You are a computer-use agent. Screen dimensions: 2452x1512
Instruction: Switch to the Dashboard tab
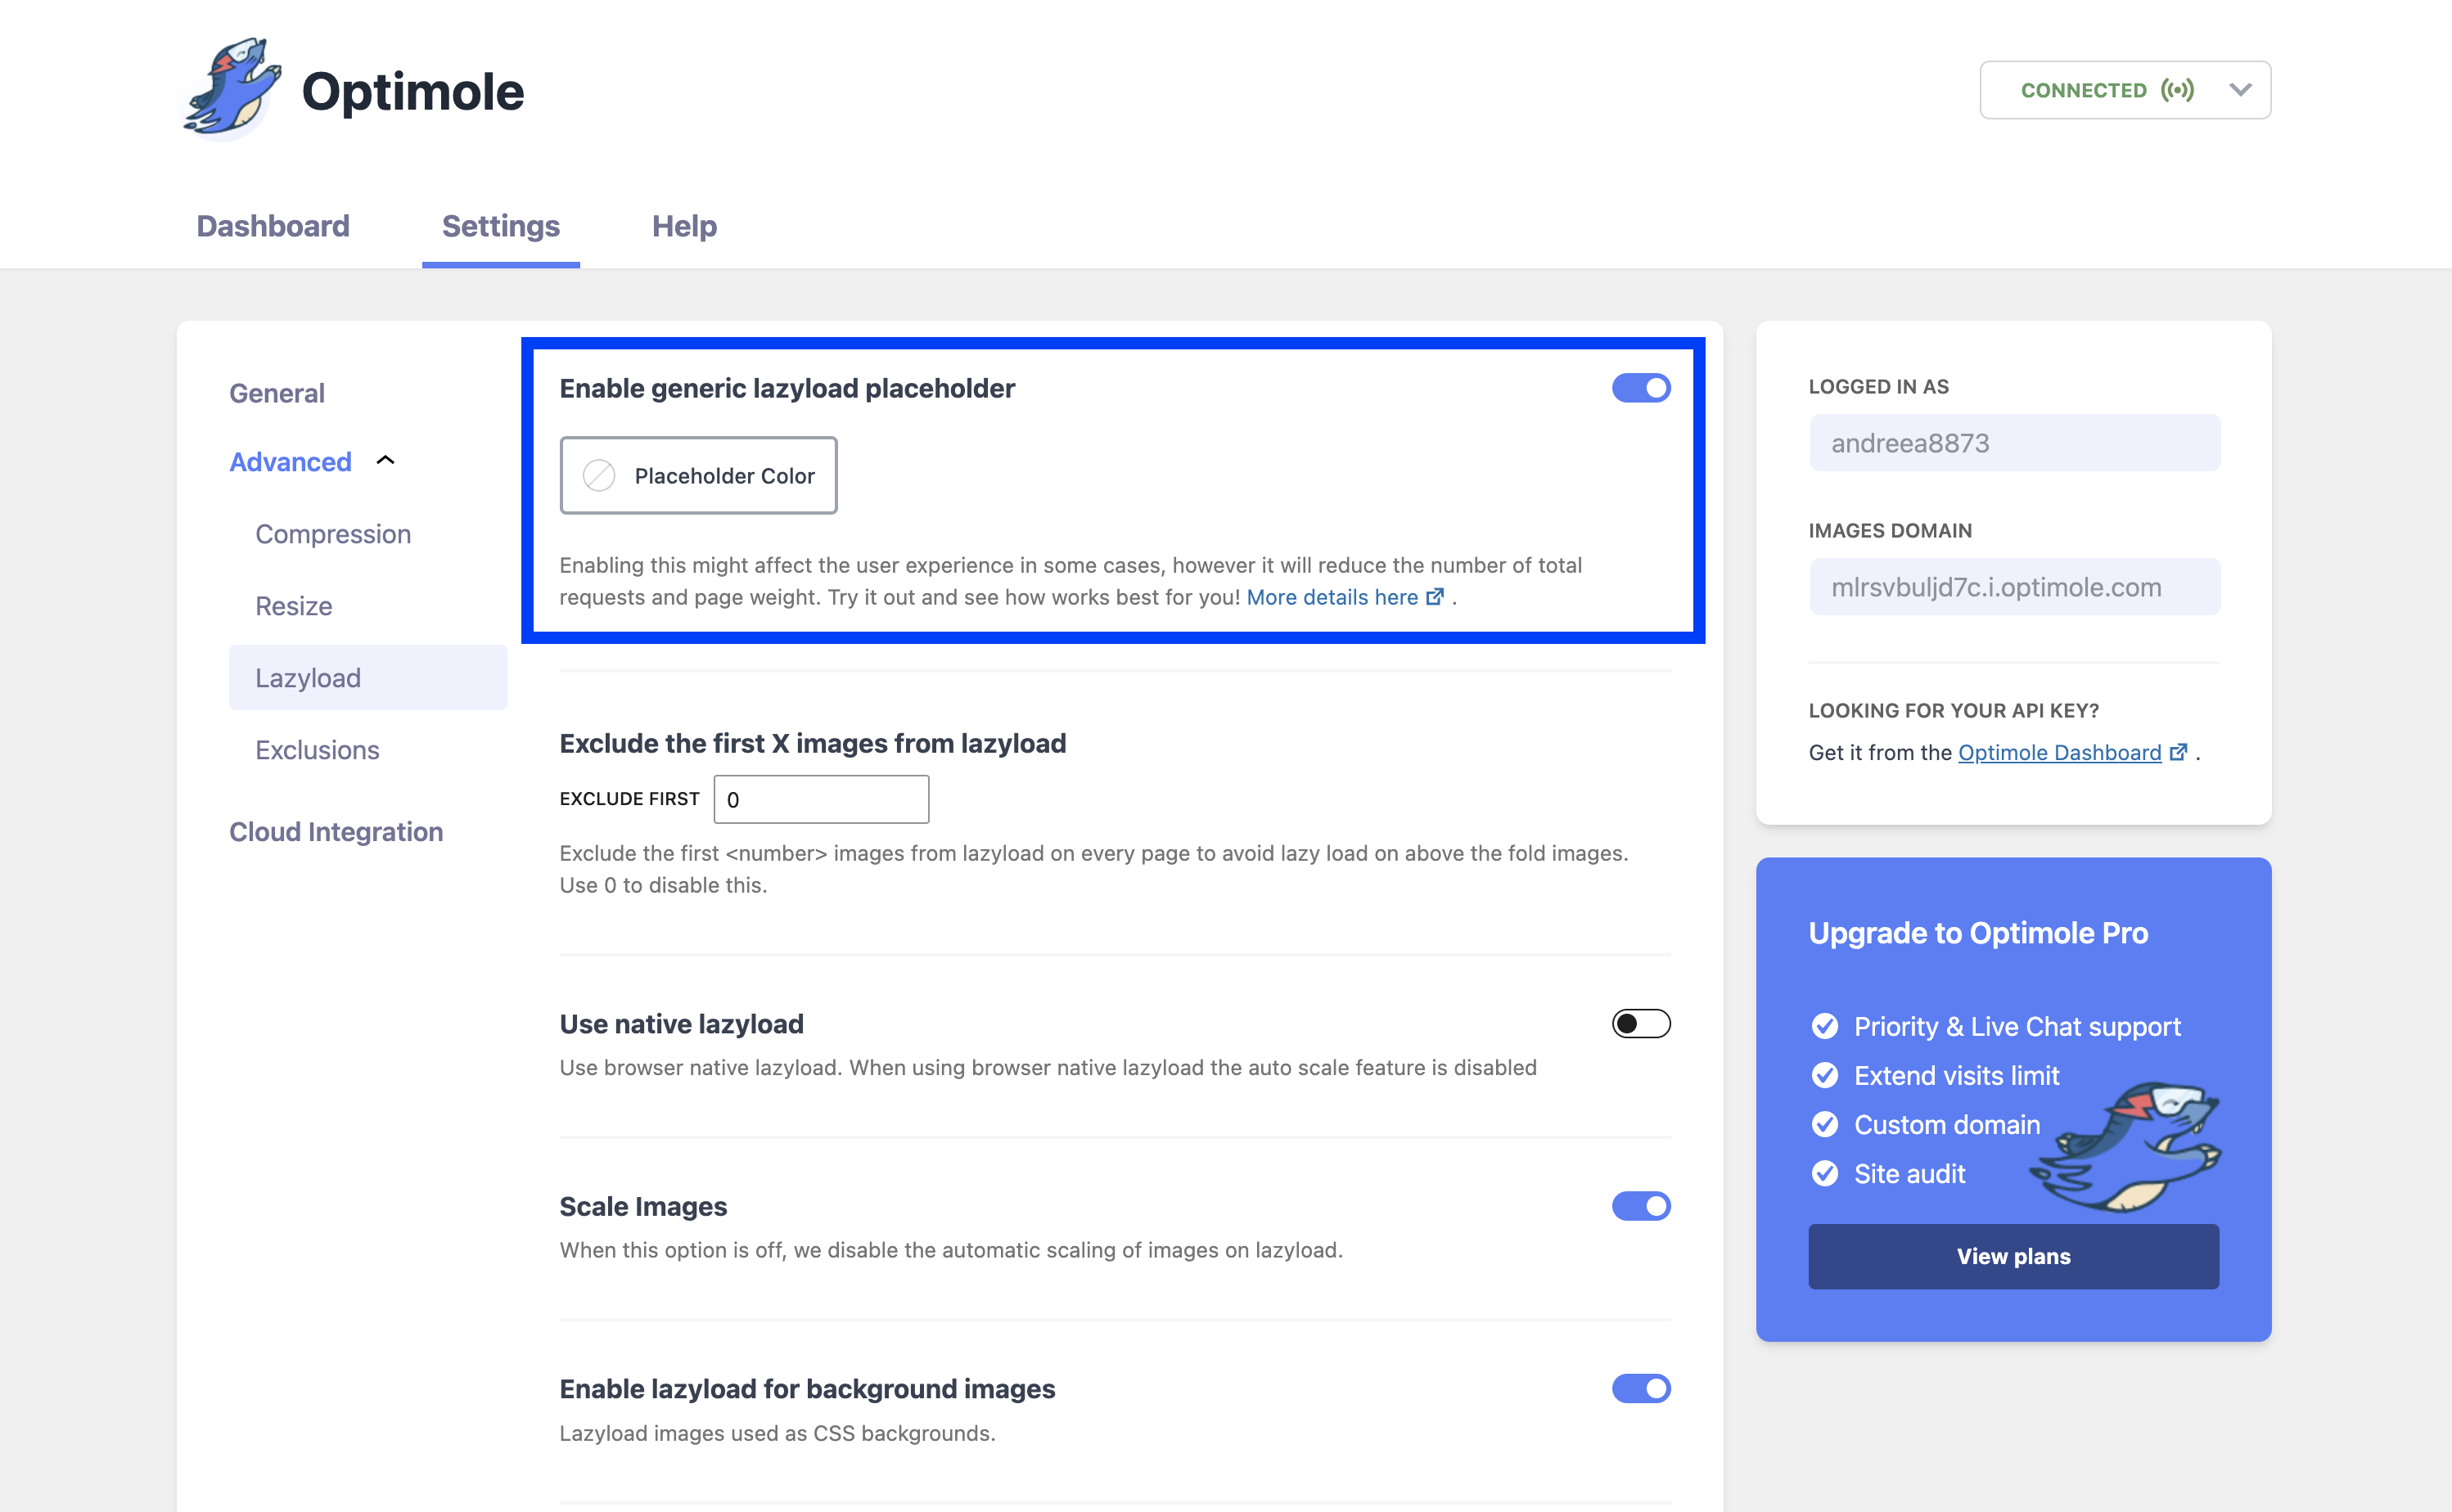tap(272, 226)
